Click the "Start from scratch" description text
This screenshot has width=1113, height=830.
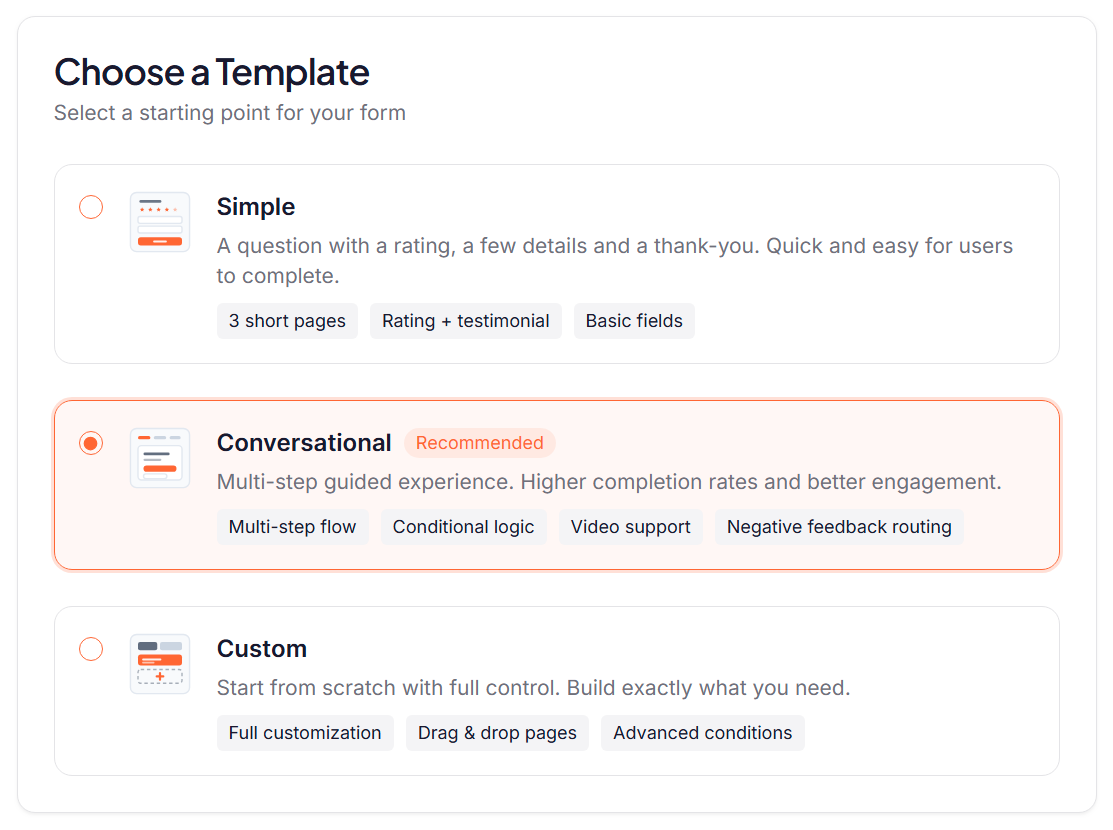pyautogui.click(x=533, y=688)
